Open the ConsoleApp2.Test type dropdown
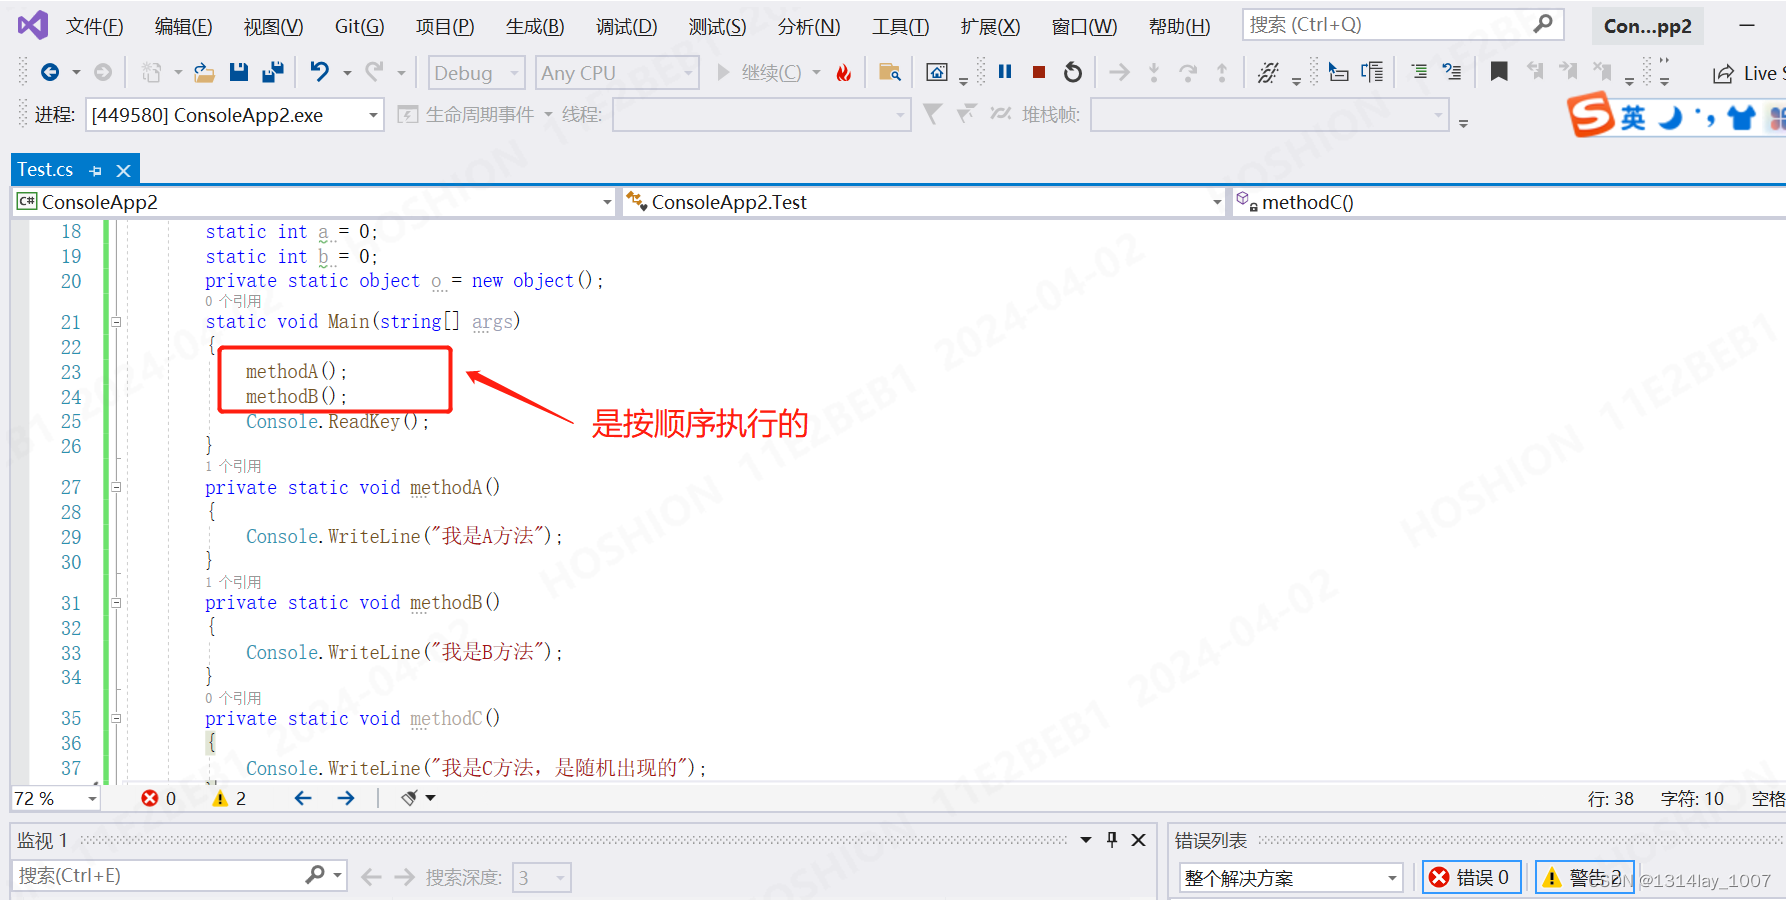1786x900 pixels. point(924,202)
